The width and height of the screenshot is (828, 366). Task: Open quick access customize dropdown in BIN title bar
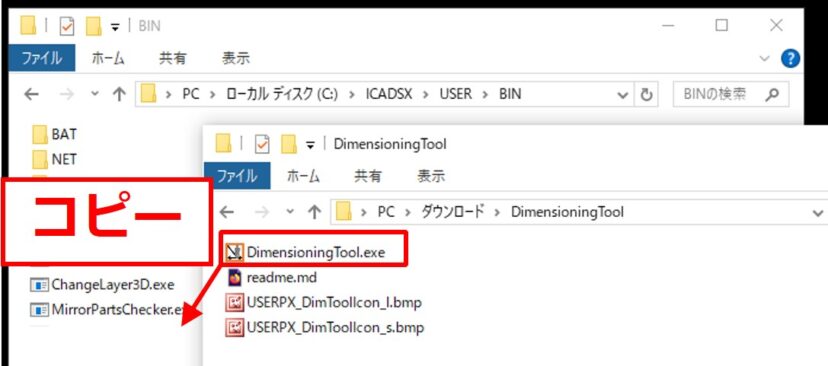coord(115,27)
